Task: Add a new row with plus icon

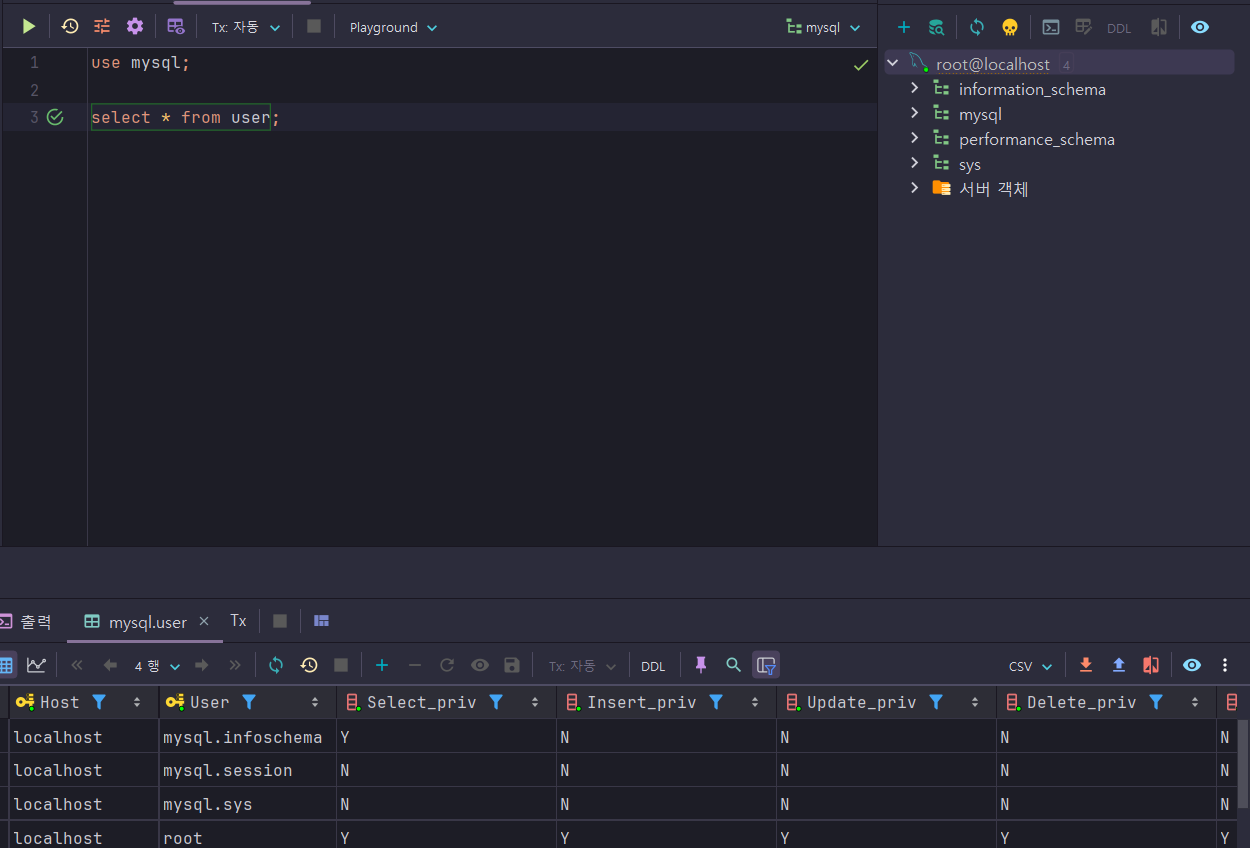Action: click(x=381, y=665)
